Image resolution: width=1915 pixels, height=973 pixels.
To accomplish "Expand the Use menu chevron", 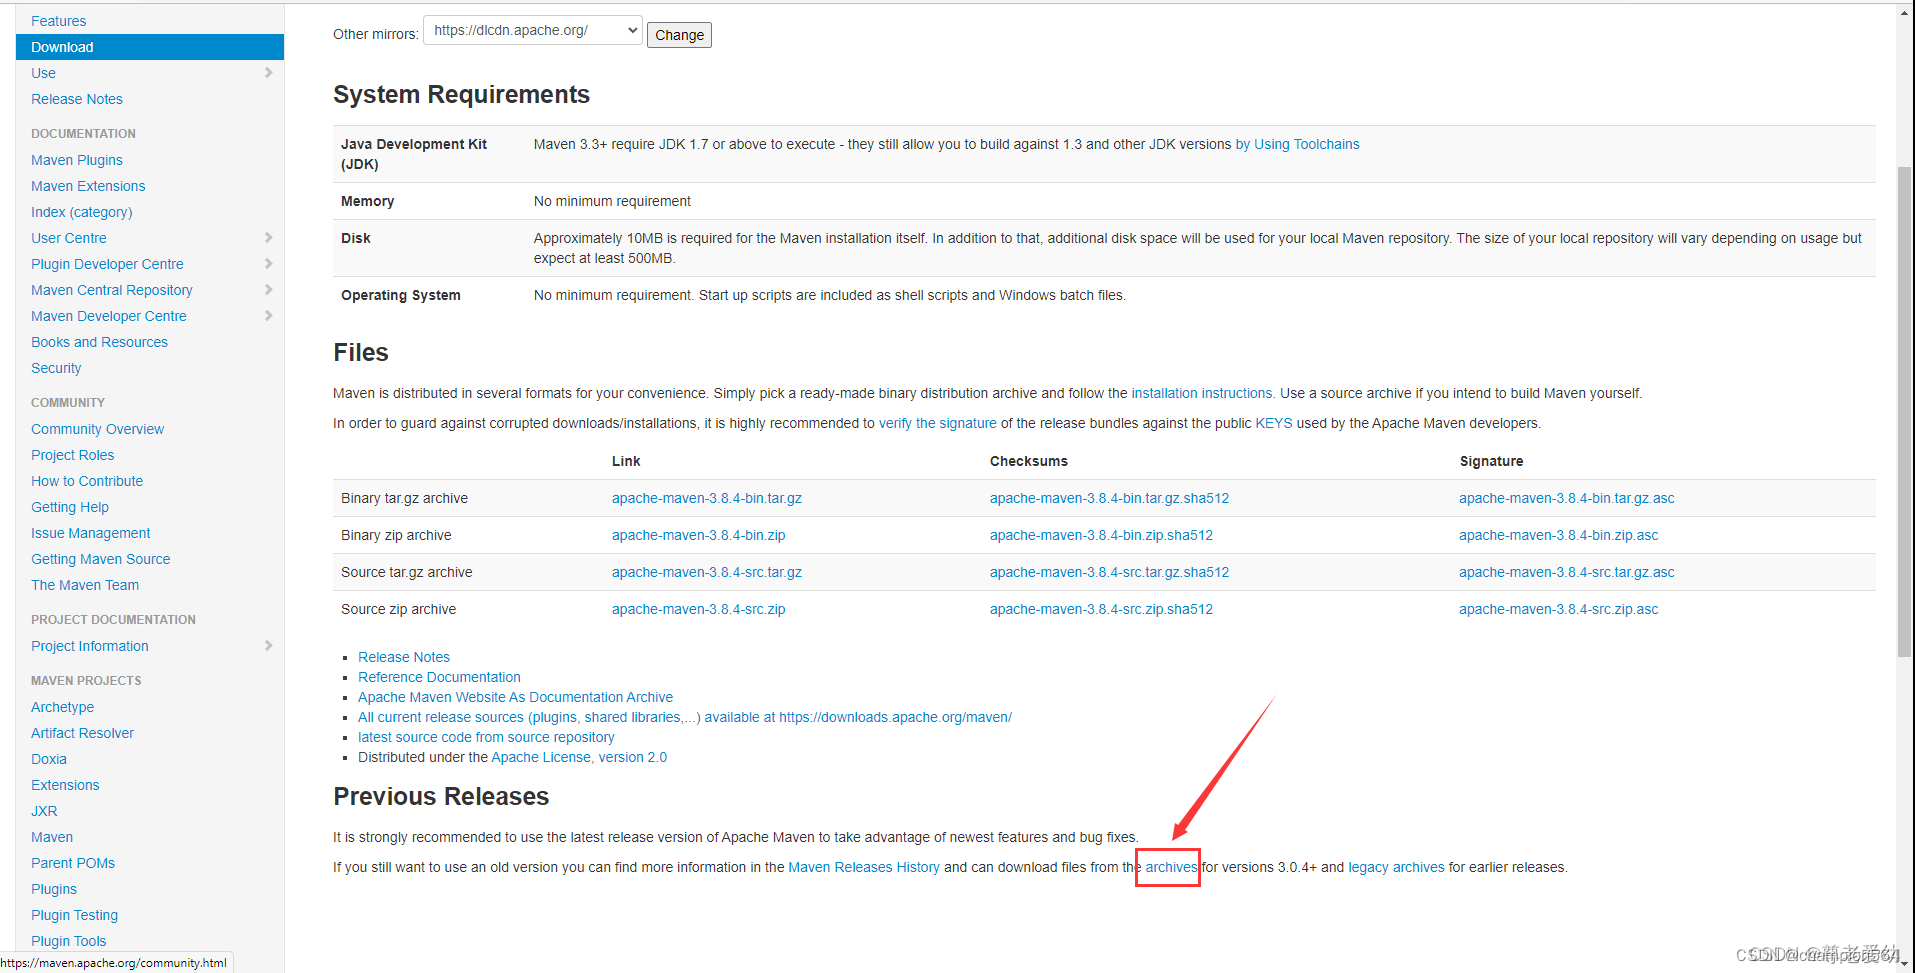I will click(x=268, y=73).
